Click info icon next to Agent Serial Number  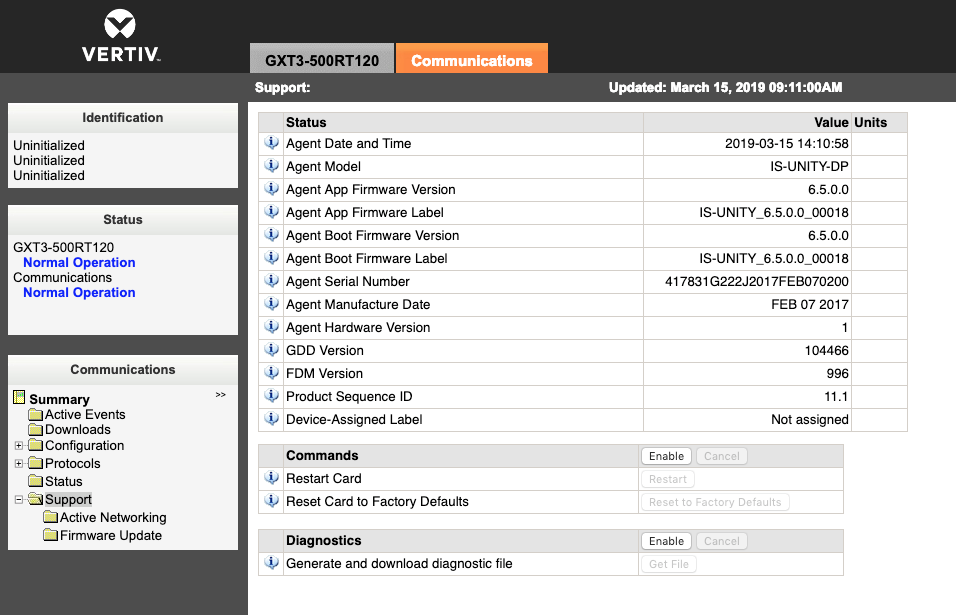(x=271, y=282)
